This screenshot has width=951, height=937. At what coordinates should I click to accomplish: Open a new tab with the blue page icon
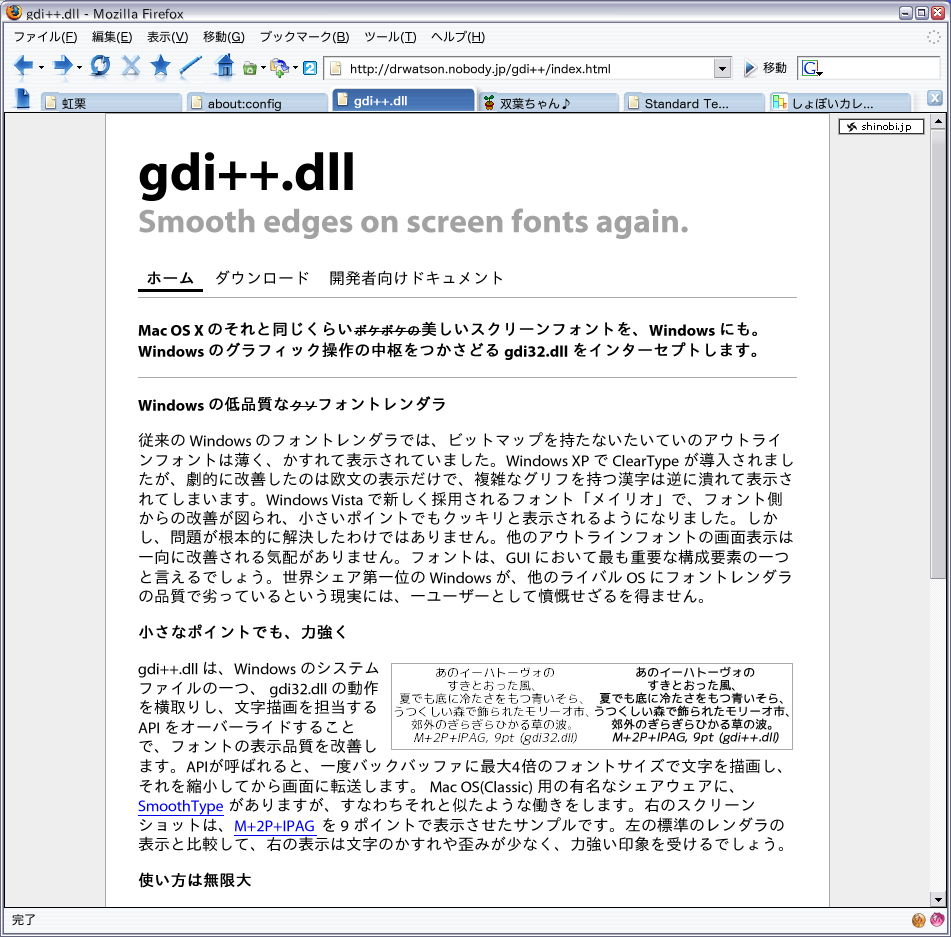pos(22,99)
